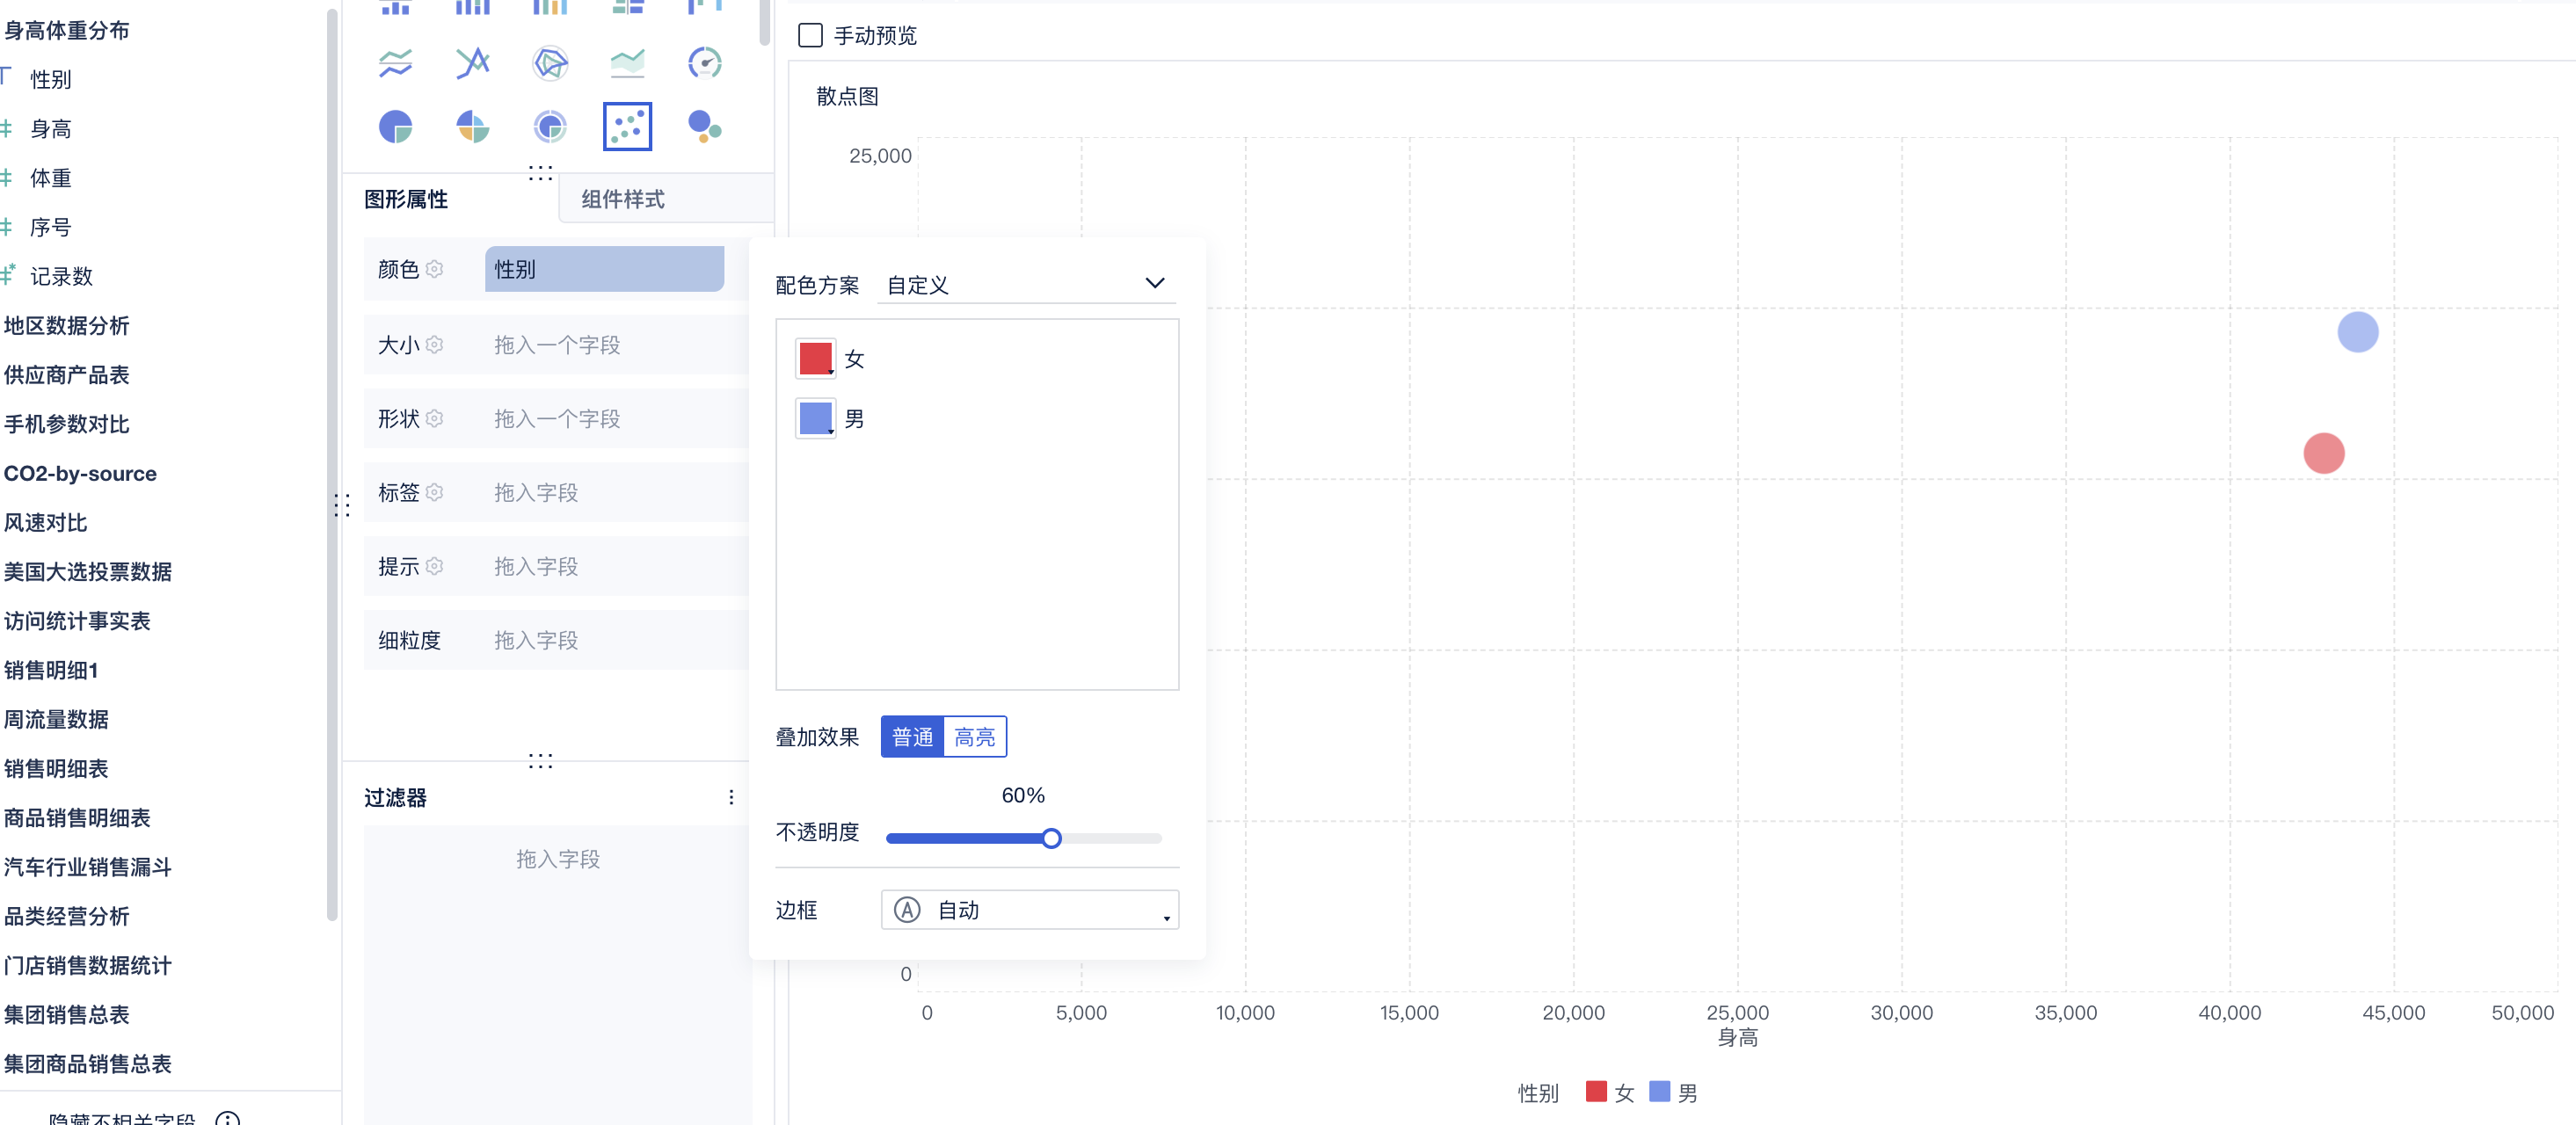Click the 不透明度 slider handle
The height and width of the screenshot is (1125, 2576).
pos(1050,838)
